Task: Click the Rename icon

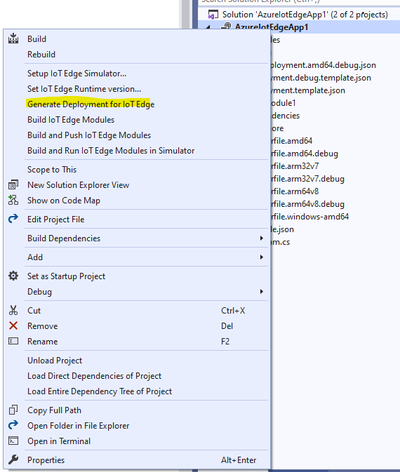Action: click(x=13, y=341)
